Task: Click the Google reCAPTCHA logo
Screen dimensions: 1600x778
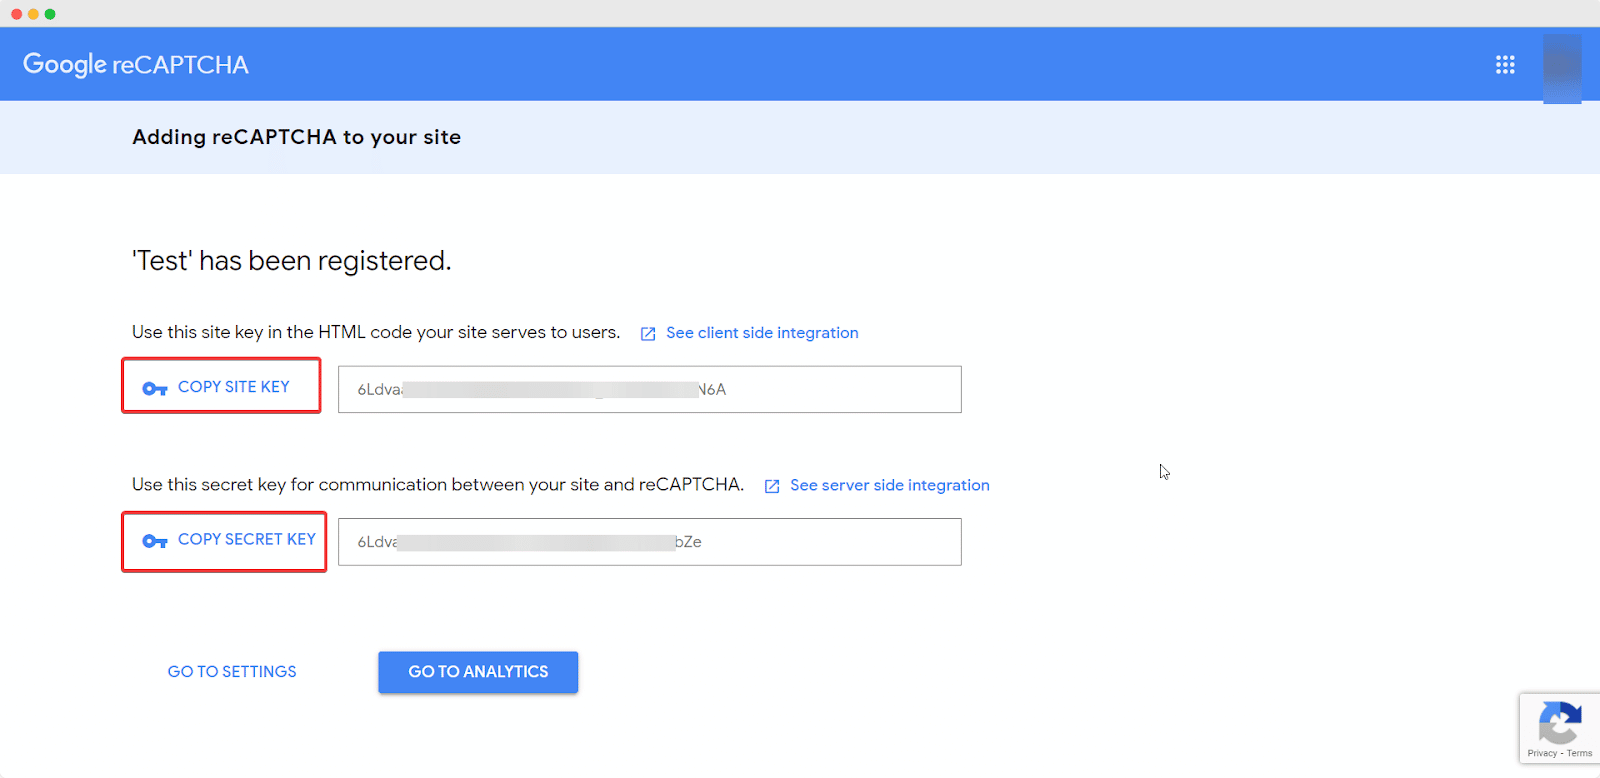Action: pyautogui.click(x=136, y=65)
